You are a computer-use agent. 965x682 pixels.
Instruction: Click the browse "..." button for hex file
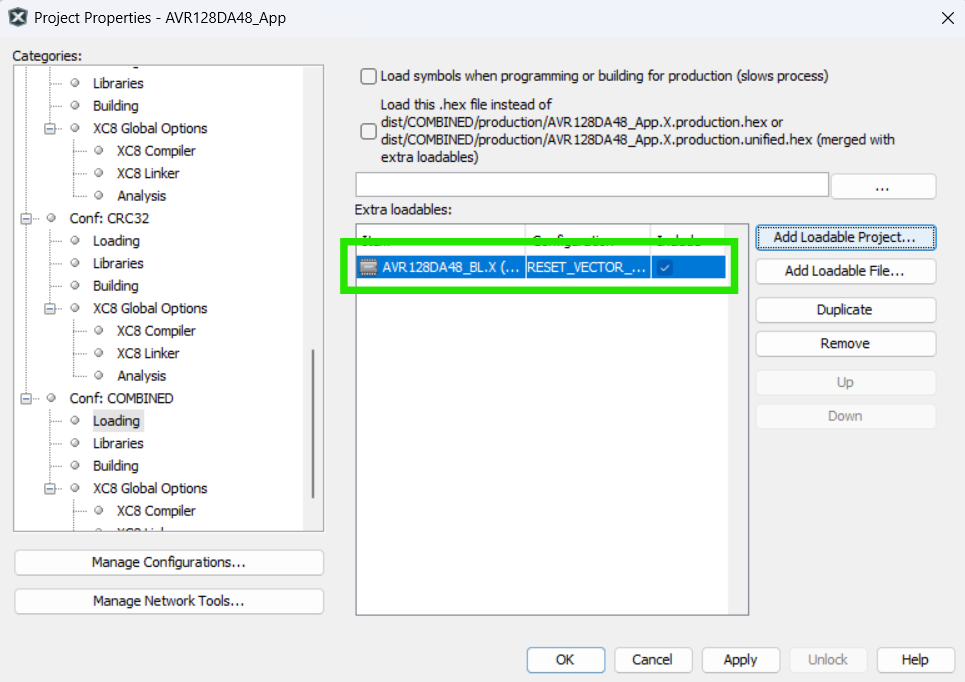point(883,186)
